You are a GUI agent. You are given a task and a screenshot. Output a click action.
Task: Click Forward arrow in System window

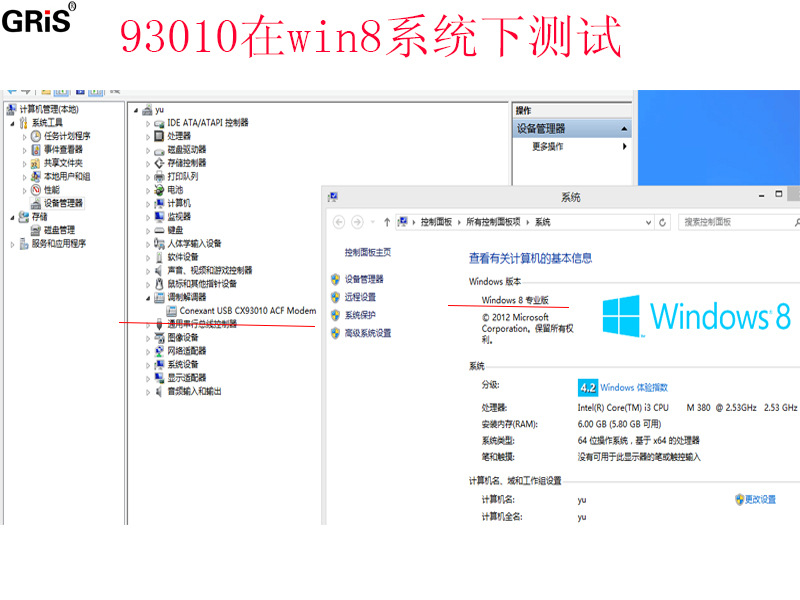click(357, 222)
